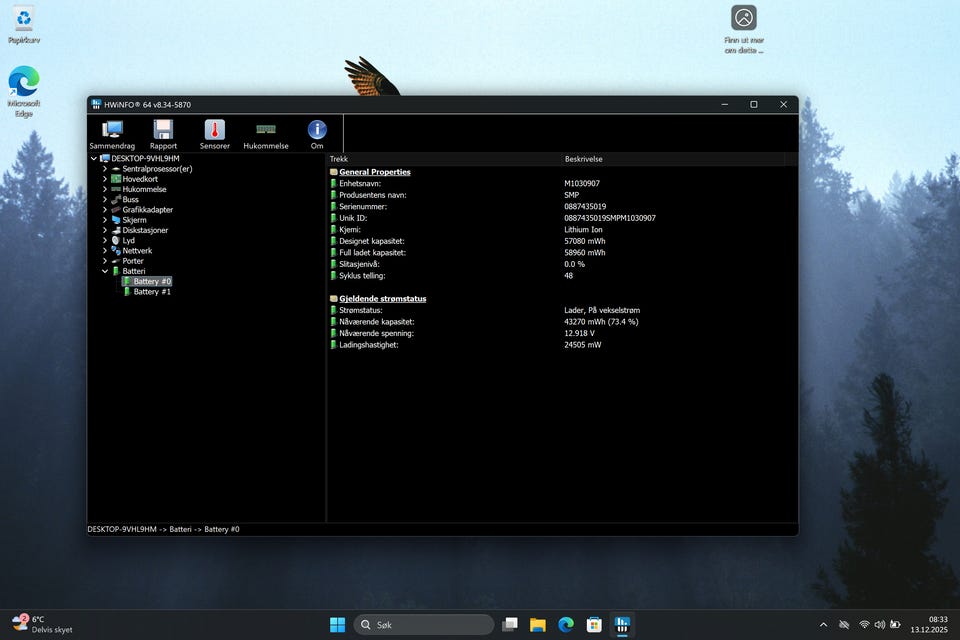Select Battery #1 in tree
Screen dimensions: 960x640
[151, 292]
